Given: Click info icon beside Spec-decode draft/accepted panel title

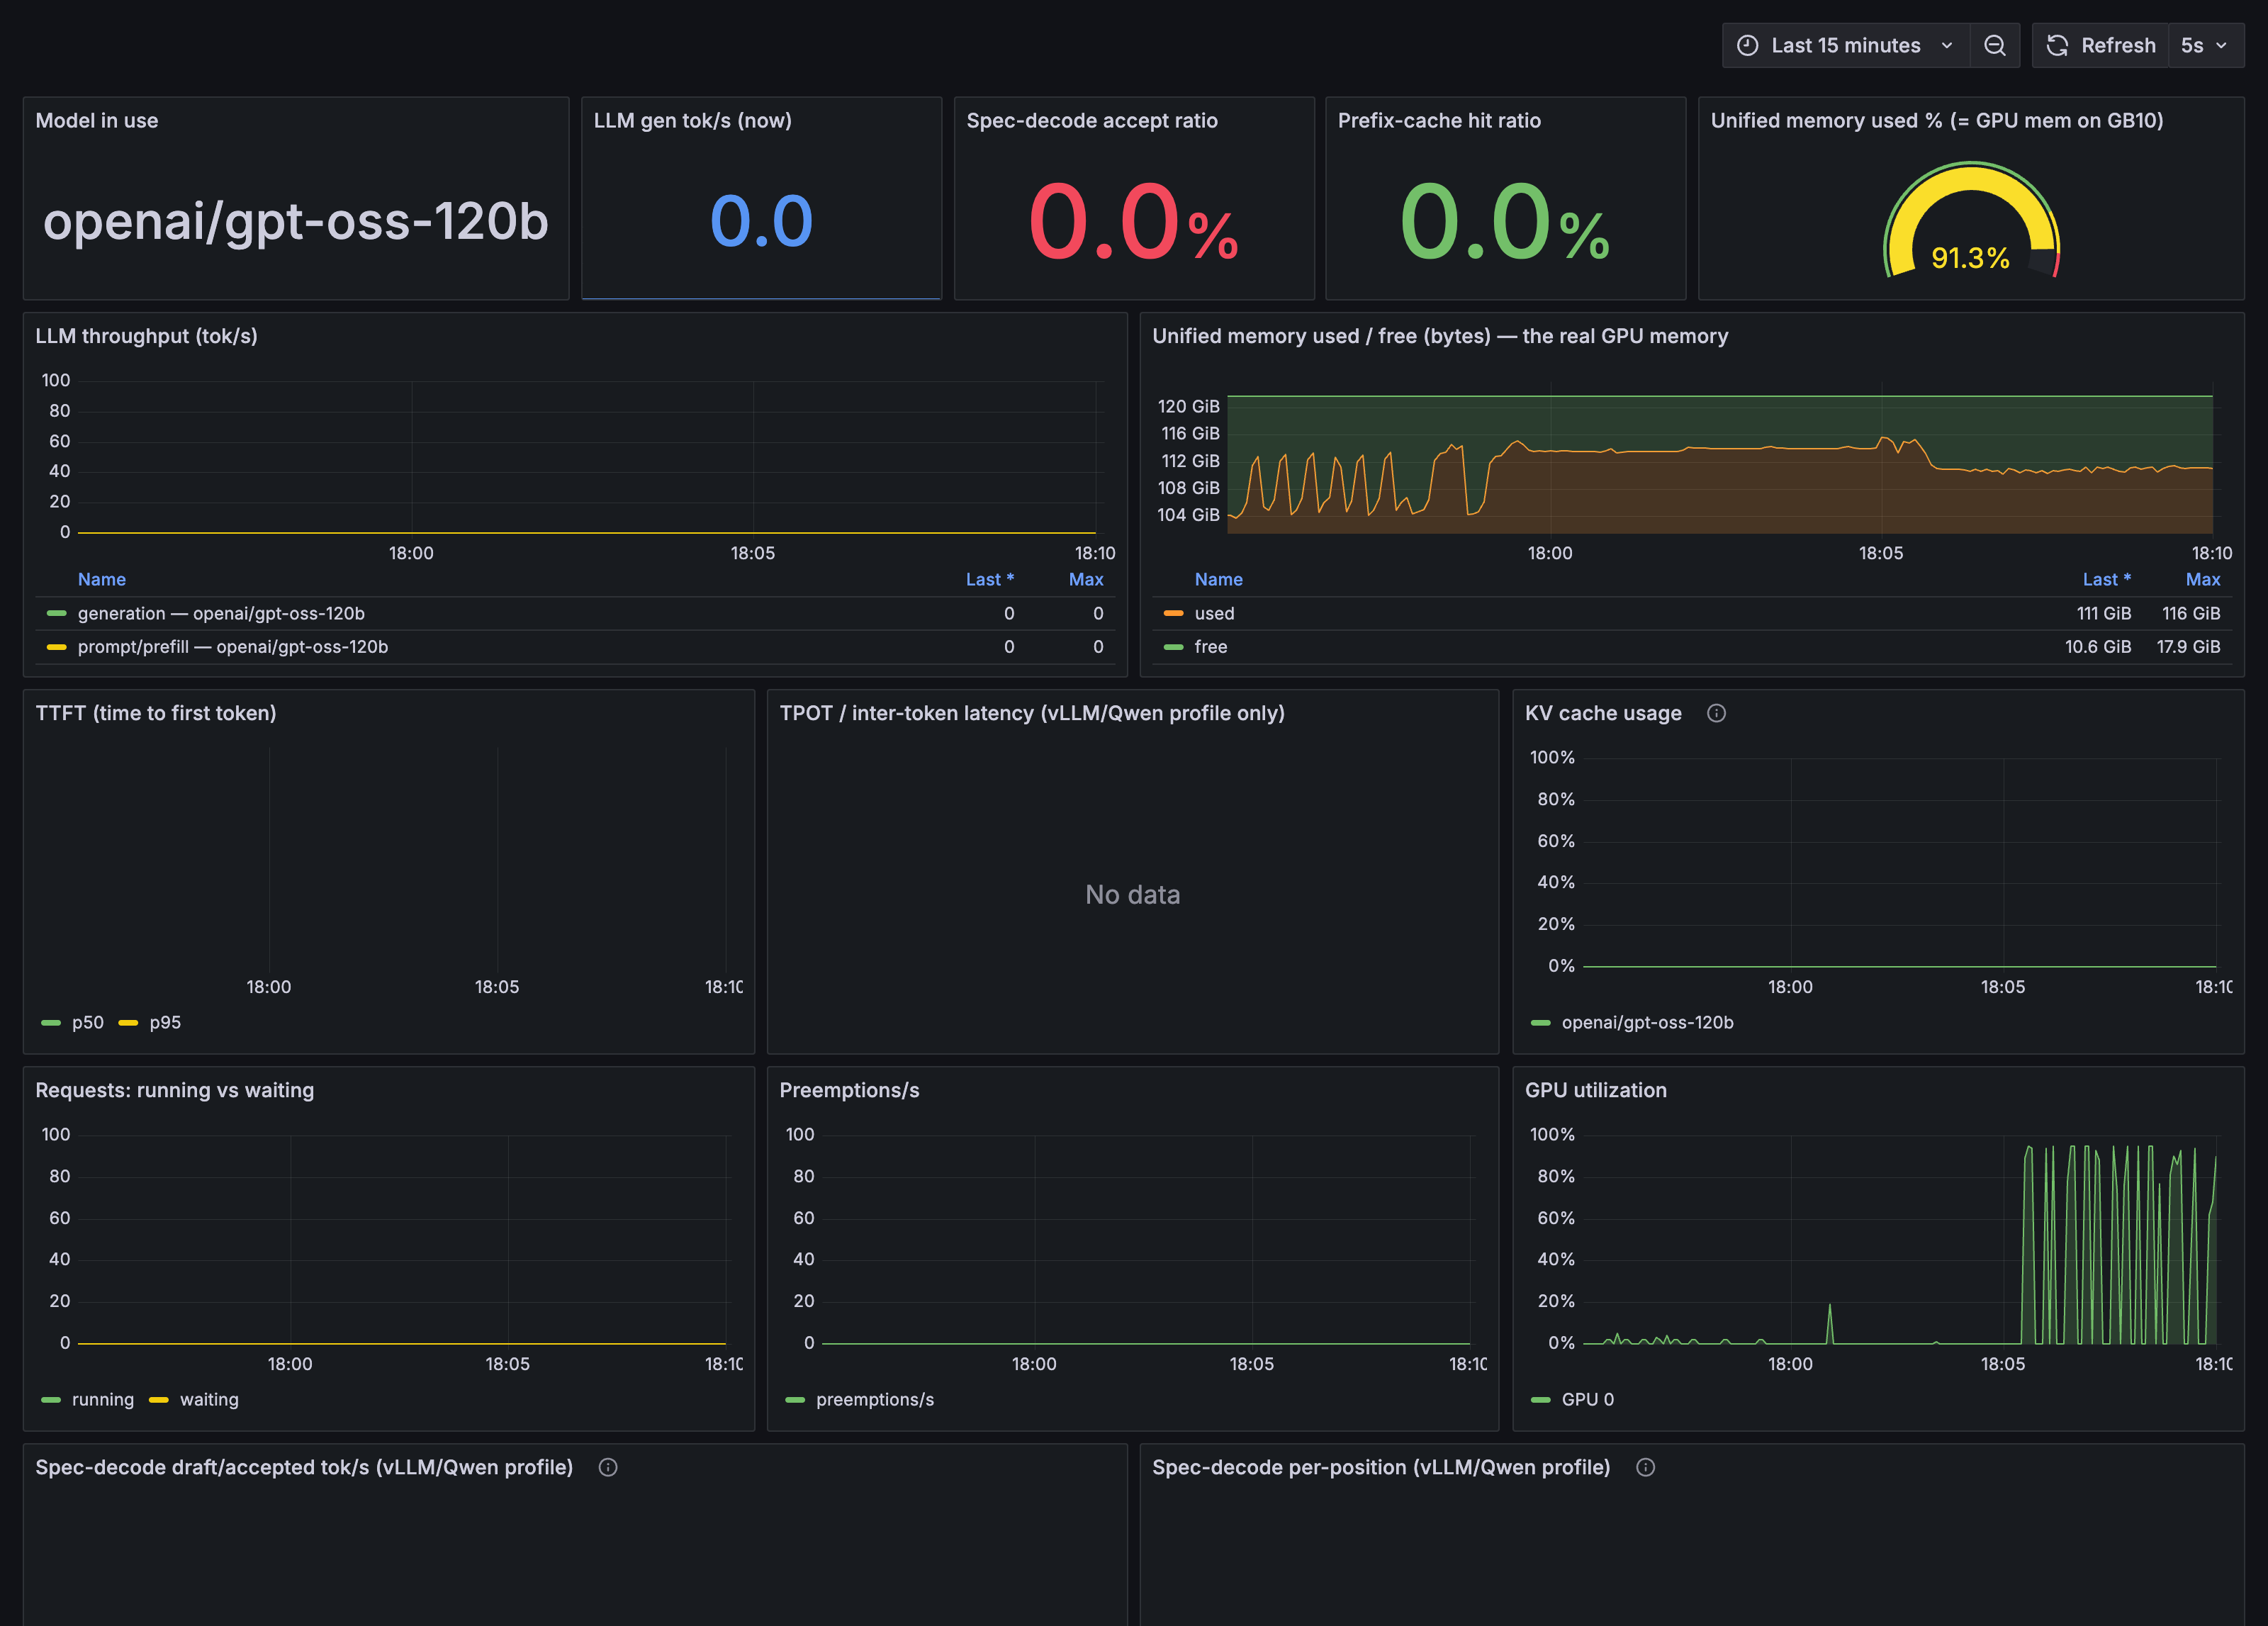Looking at the screenshot, I should pos(608,1467).
